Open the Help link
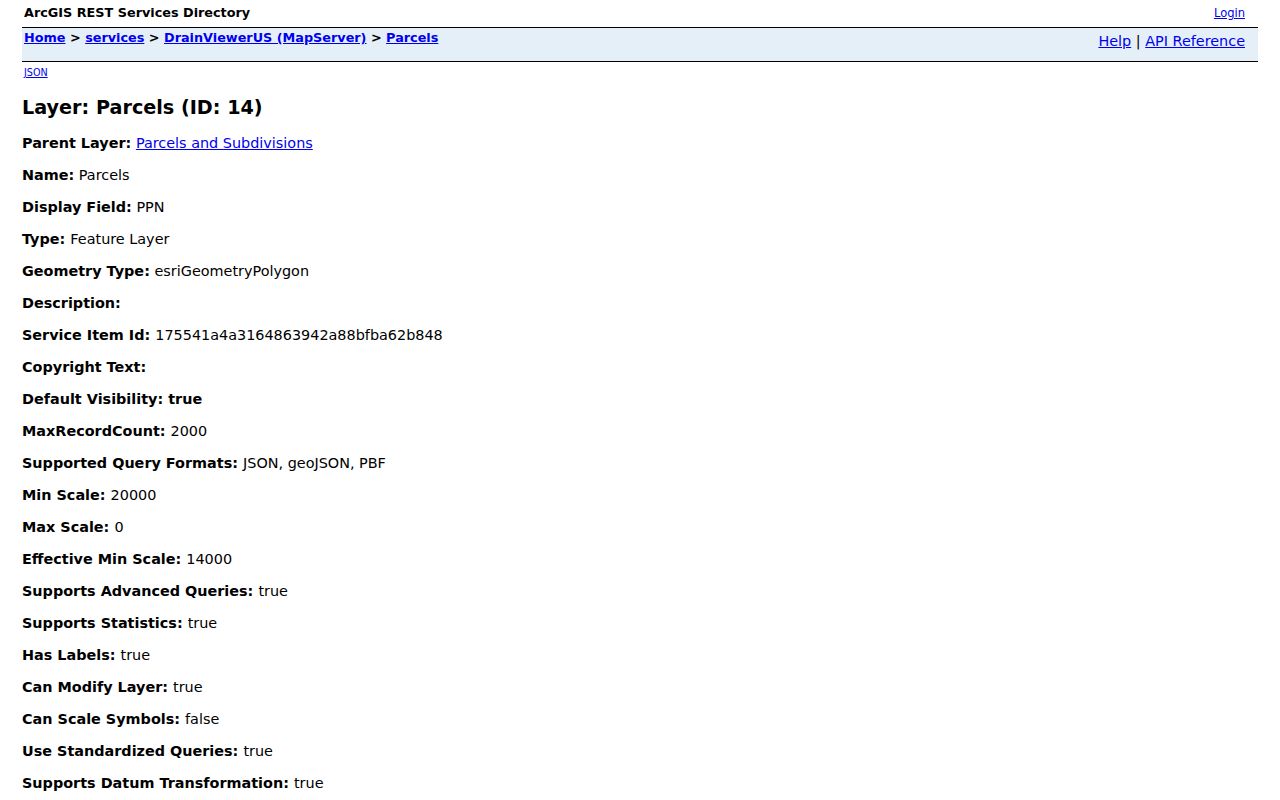The height and width of the screenshot is (800, 1280). pyautogui.click(x=1114, y=41)
